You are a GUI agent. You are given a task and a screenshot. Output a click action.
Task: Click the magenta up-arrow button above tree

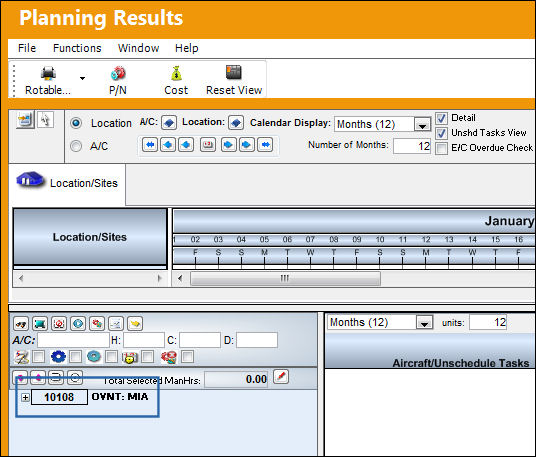[x=38, y=378]
